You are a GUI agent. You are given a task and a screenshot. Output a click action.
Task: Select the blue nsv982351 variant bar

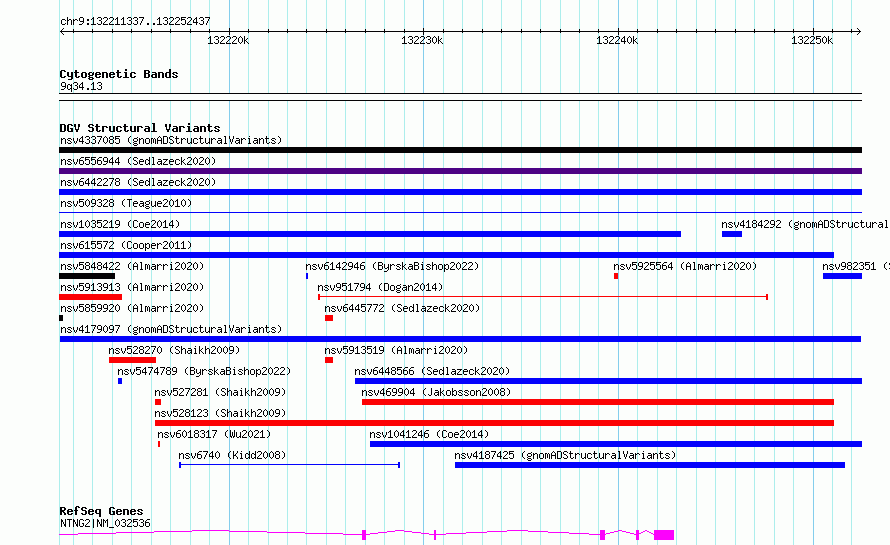coord(842,276)
